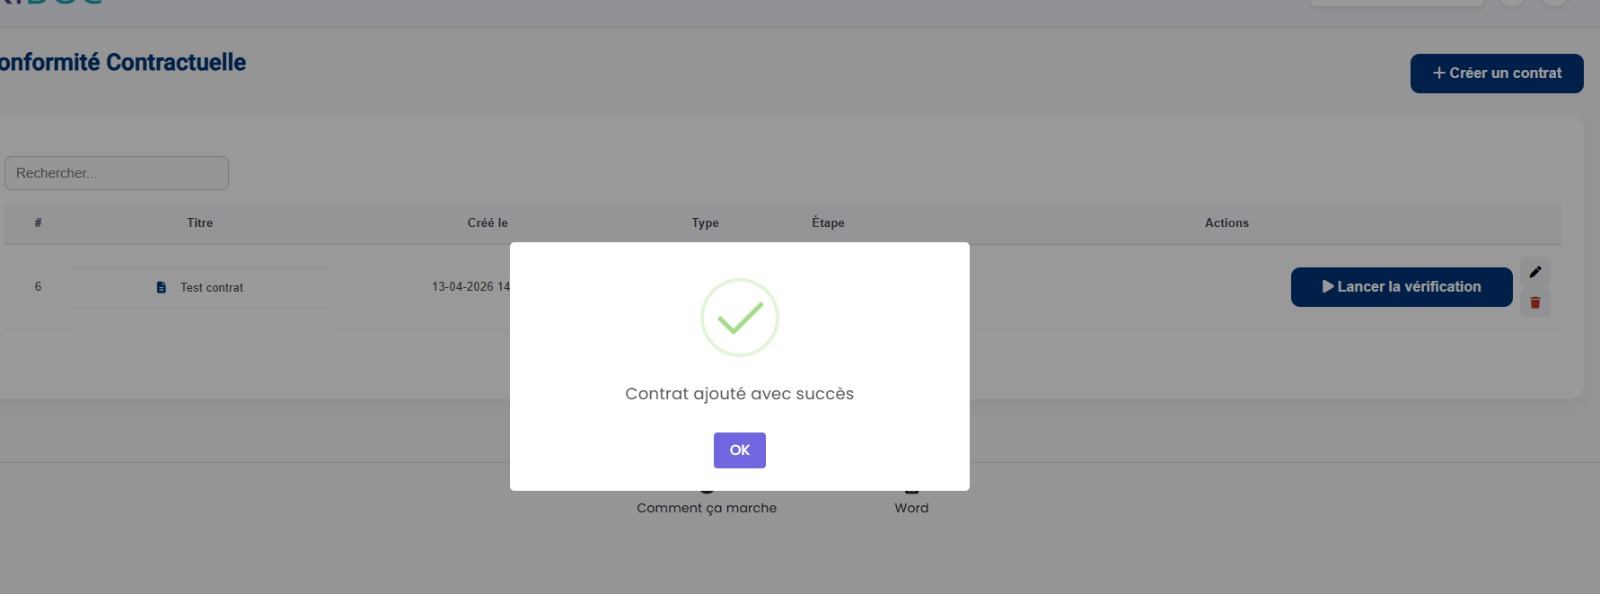Confirm the success dialog with OK
Image resolution: width=1600 pixels, height=594 pixels.
[x=739, y=450]
